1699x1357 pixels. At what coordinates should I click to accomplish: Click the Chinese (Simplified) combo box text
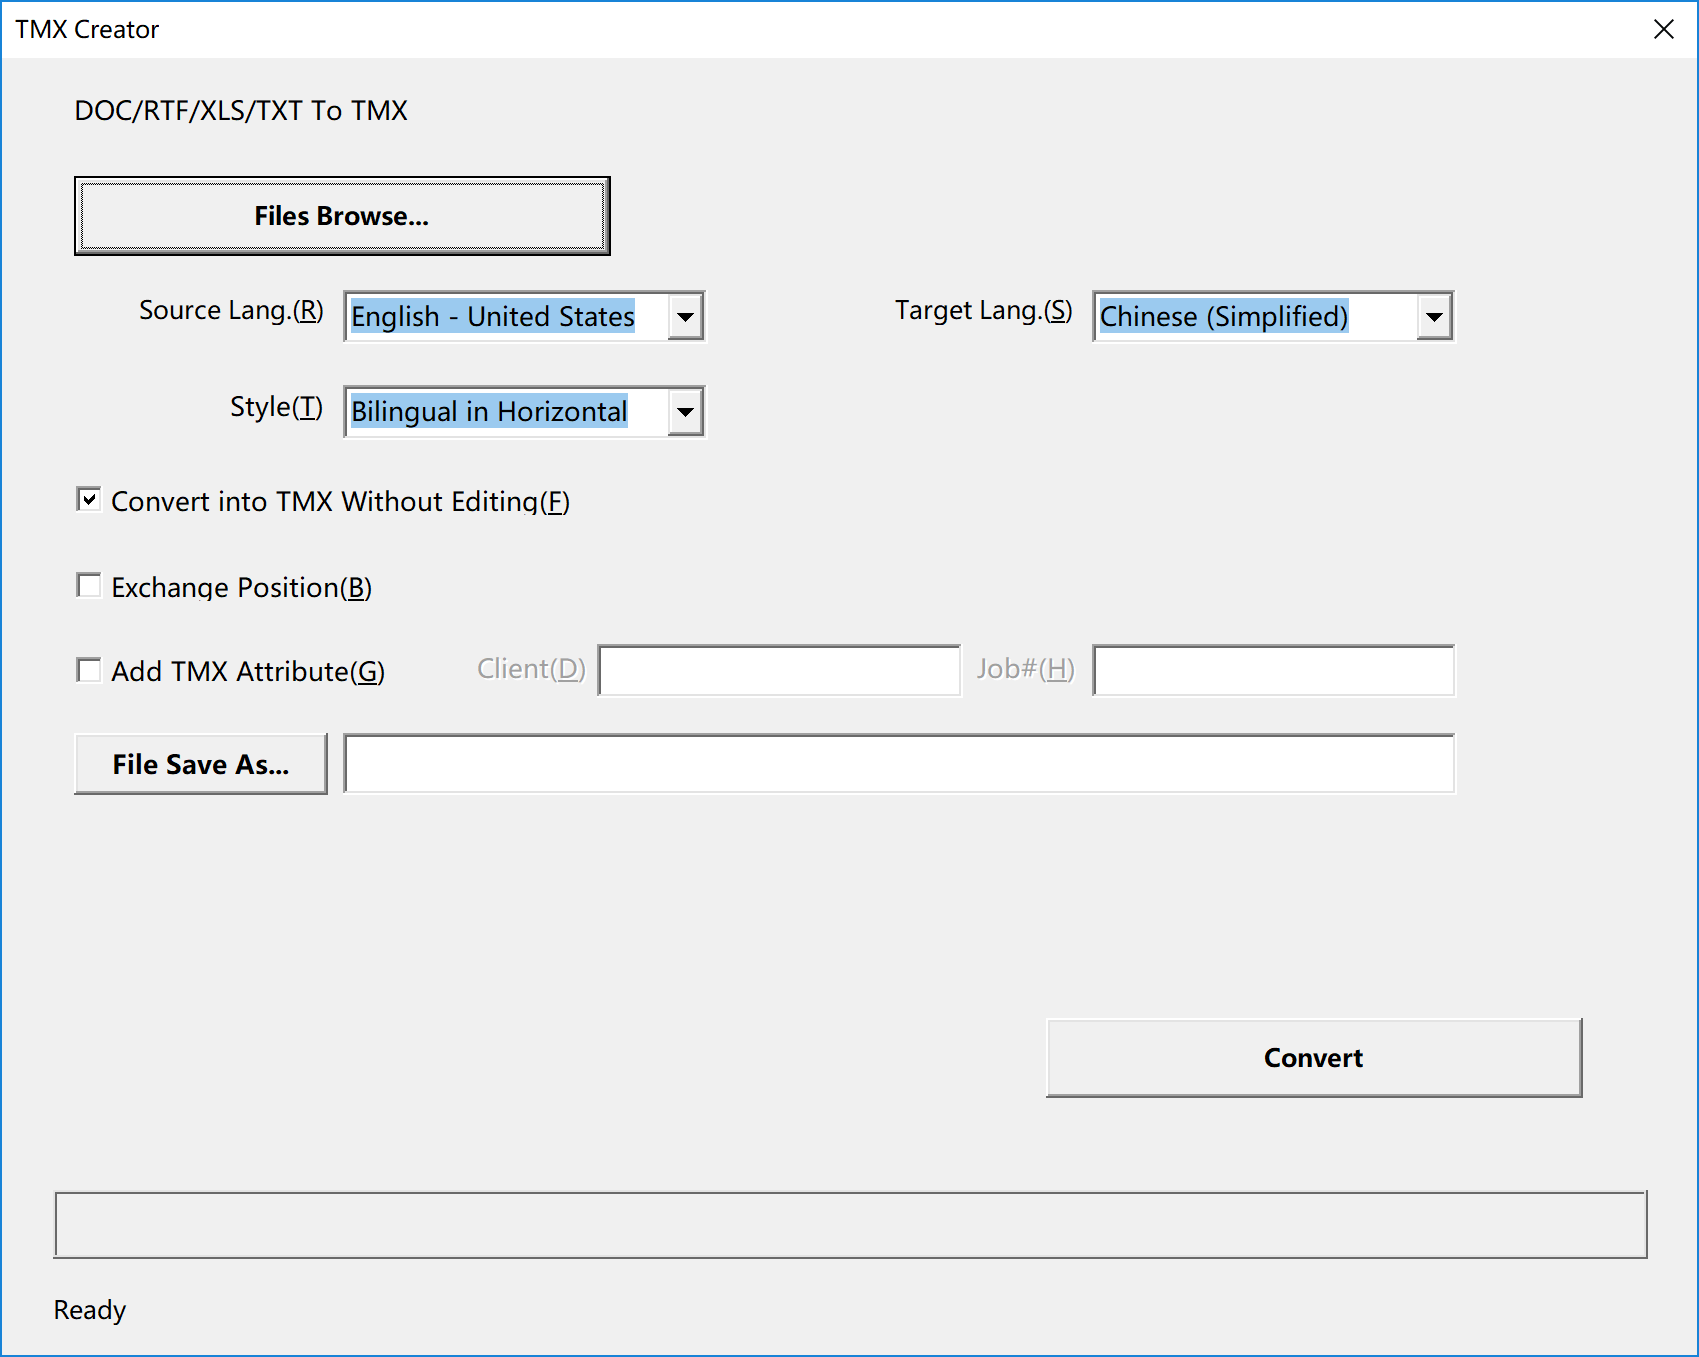[1223, 317]
